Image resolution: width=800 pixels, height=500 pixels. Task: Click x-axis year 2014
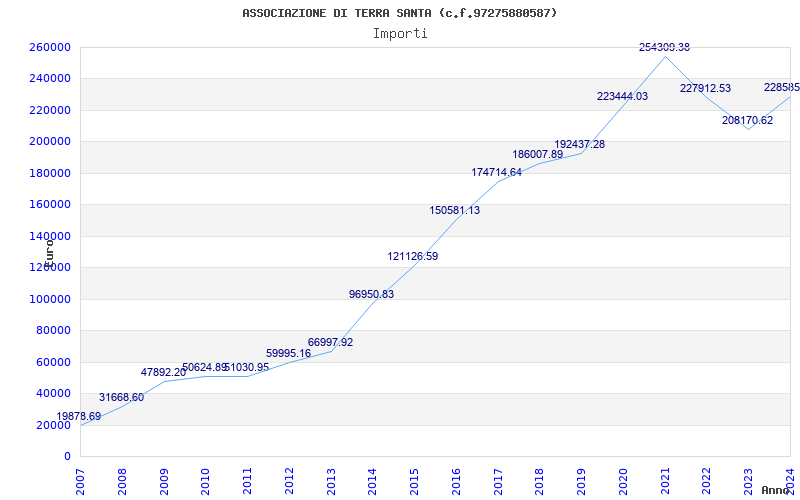tap(372, 482)
